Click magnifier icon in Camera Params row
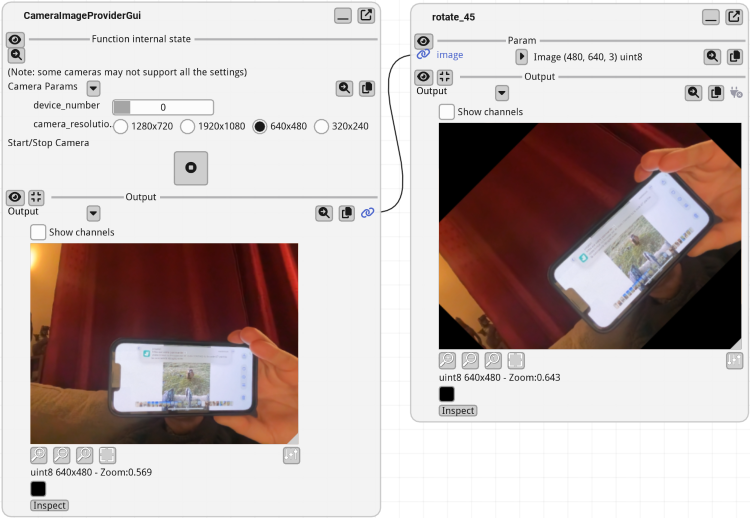Image resolution: width=750 pixels, height=518 pixels. pos(344,88)
